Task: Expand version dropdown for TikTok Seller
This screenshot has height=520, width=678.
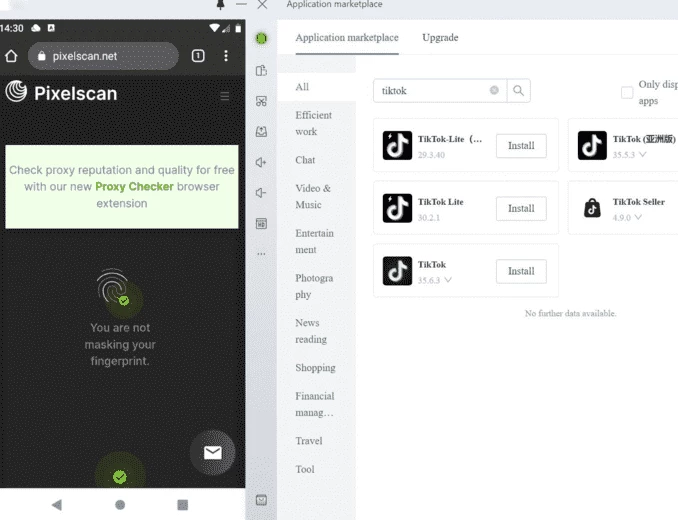Action: coord(638,217)
